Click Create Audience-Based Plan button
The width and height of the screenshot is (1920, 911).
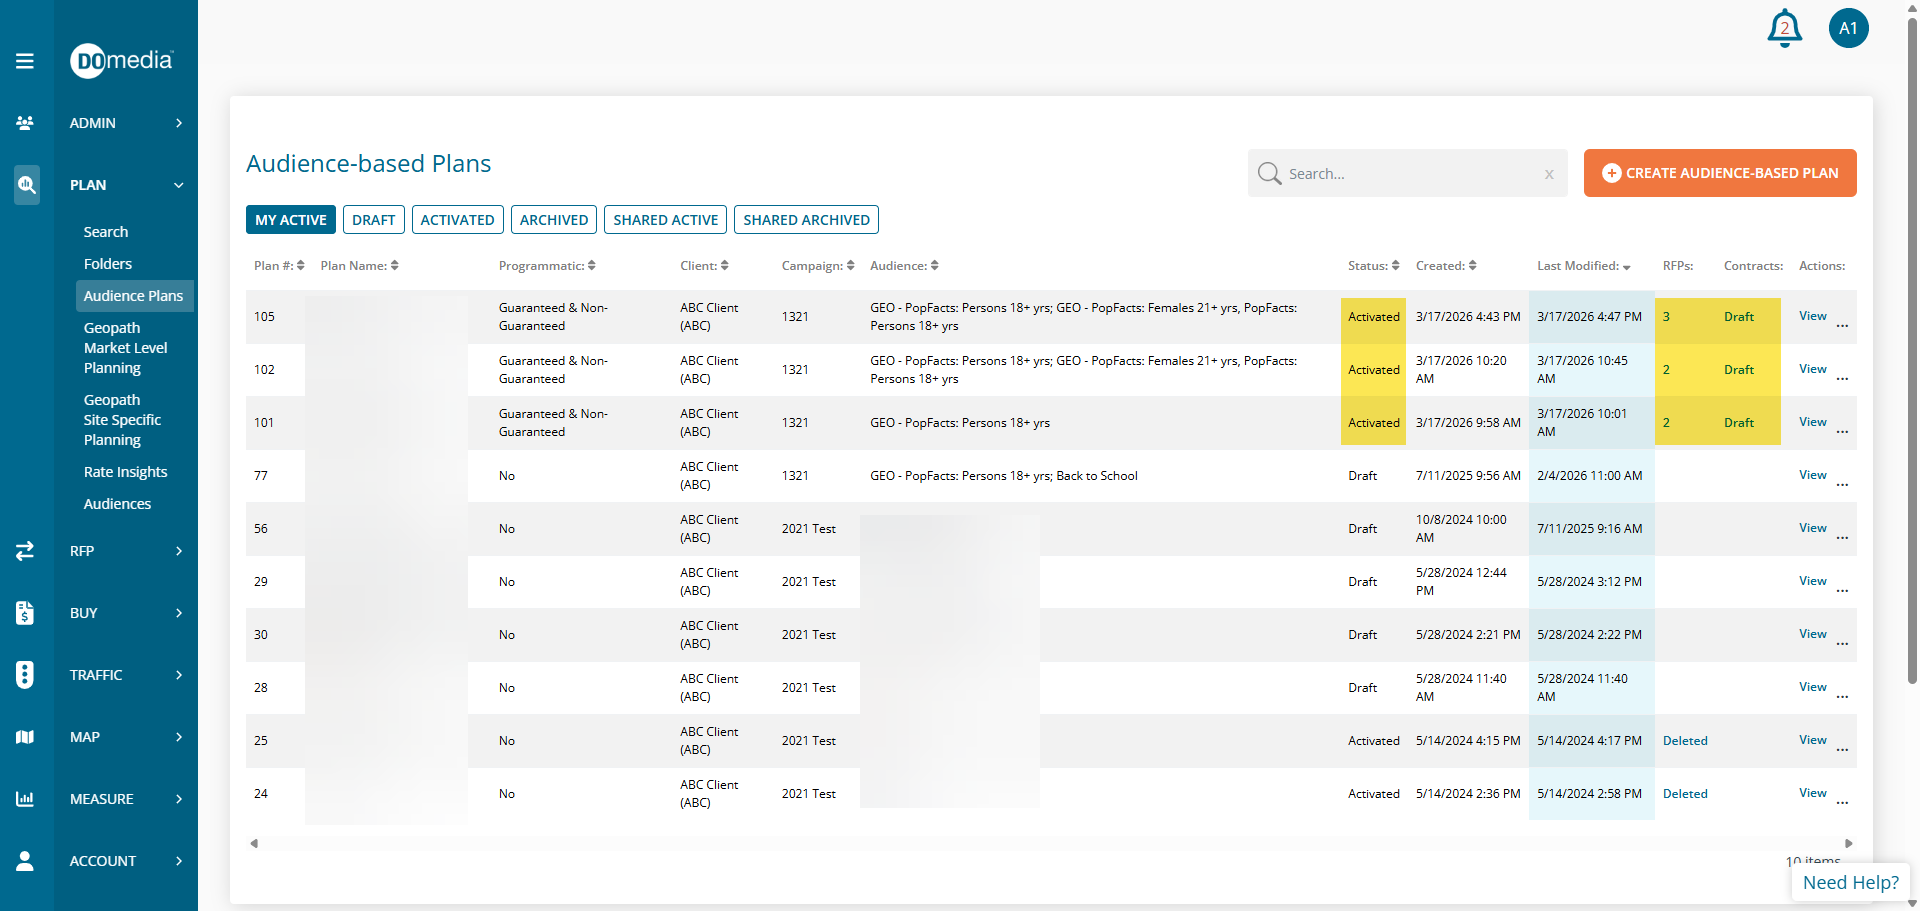1719,173
